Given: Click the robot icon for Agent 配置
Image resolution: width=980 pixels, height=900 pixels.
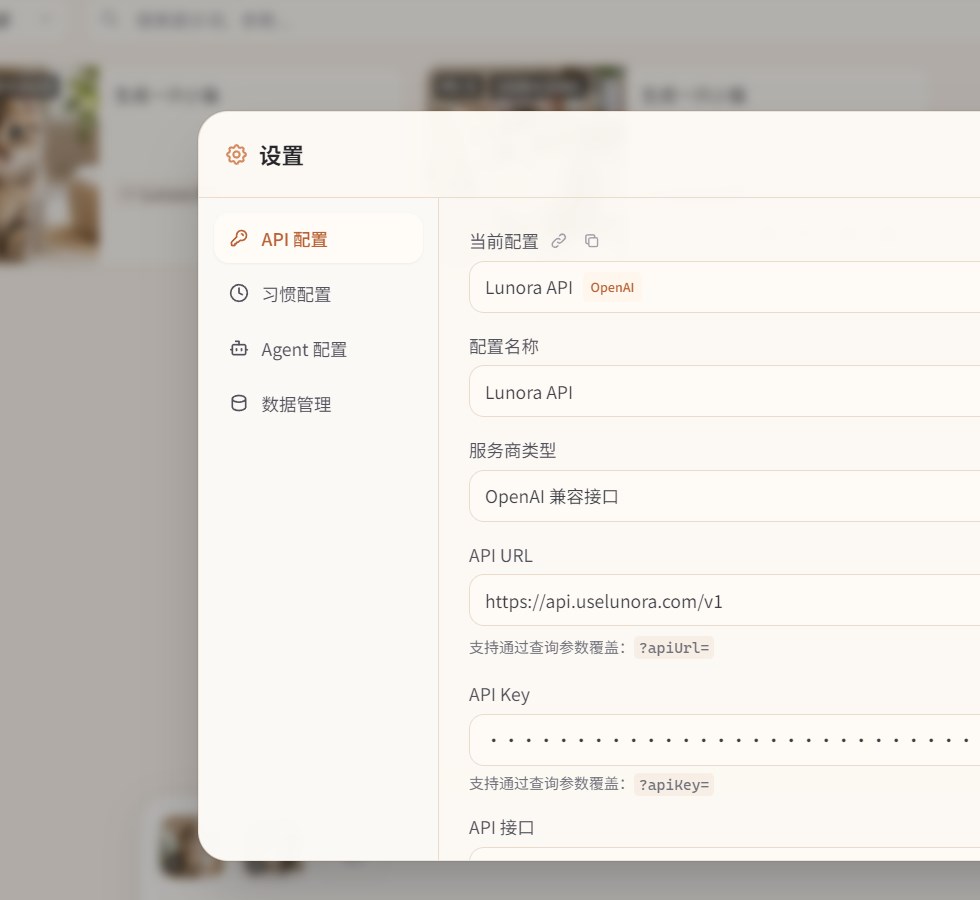Looking at the screenshot, I should coord(239,348).
